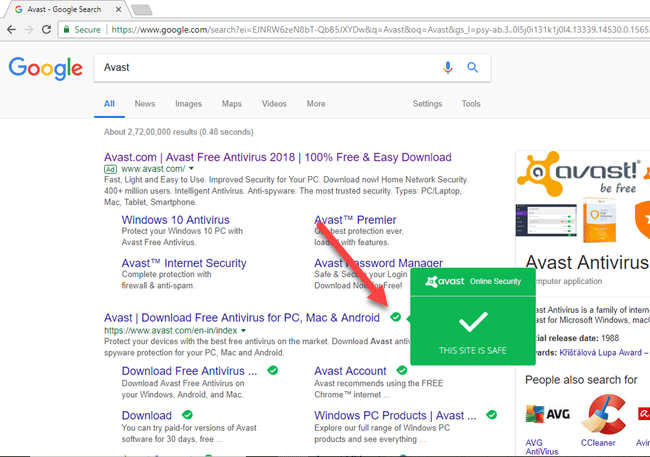Click safe checkmark next to Avast Download Free Antivirus for PC
Image resolution: width=650 pixels, height=457 pixels.
(395, 317)
